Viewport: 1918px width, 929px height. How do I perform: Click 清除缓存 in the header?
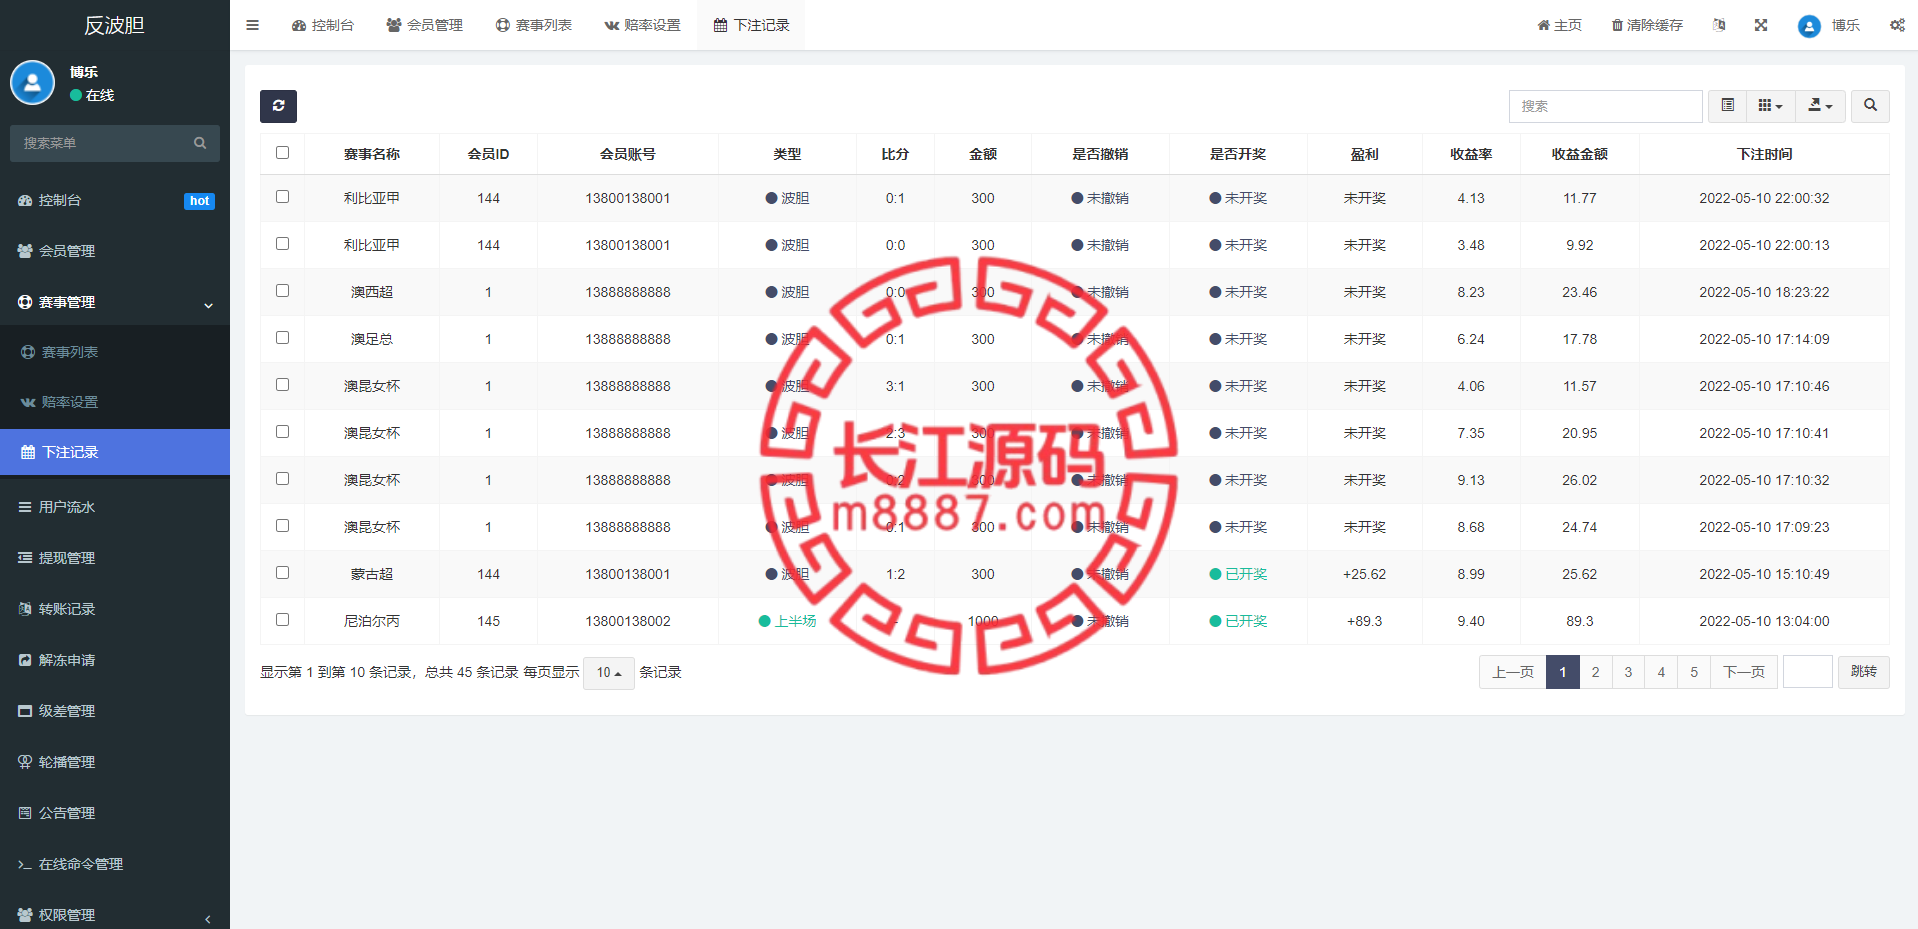coord(1646,25)
